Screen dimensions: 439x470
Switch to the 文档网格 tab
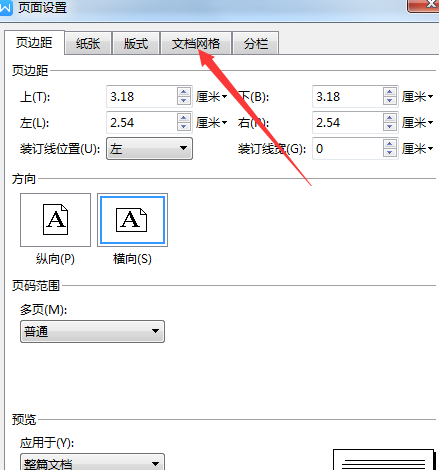point(196,43)
